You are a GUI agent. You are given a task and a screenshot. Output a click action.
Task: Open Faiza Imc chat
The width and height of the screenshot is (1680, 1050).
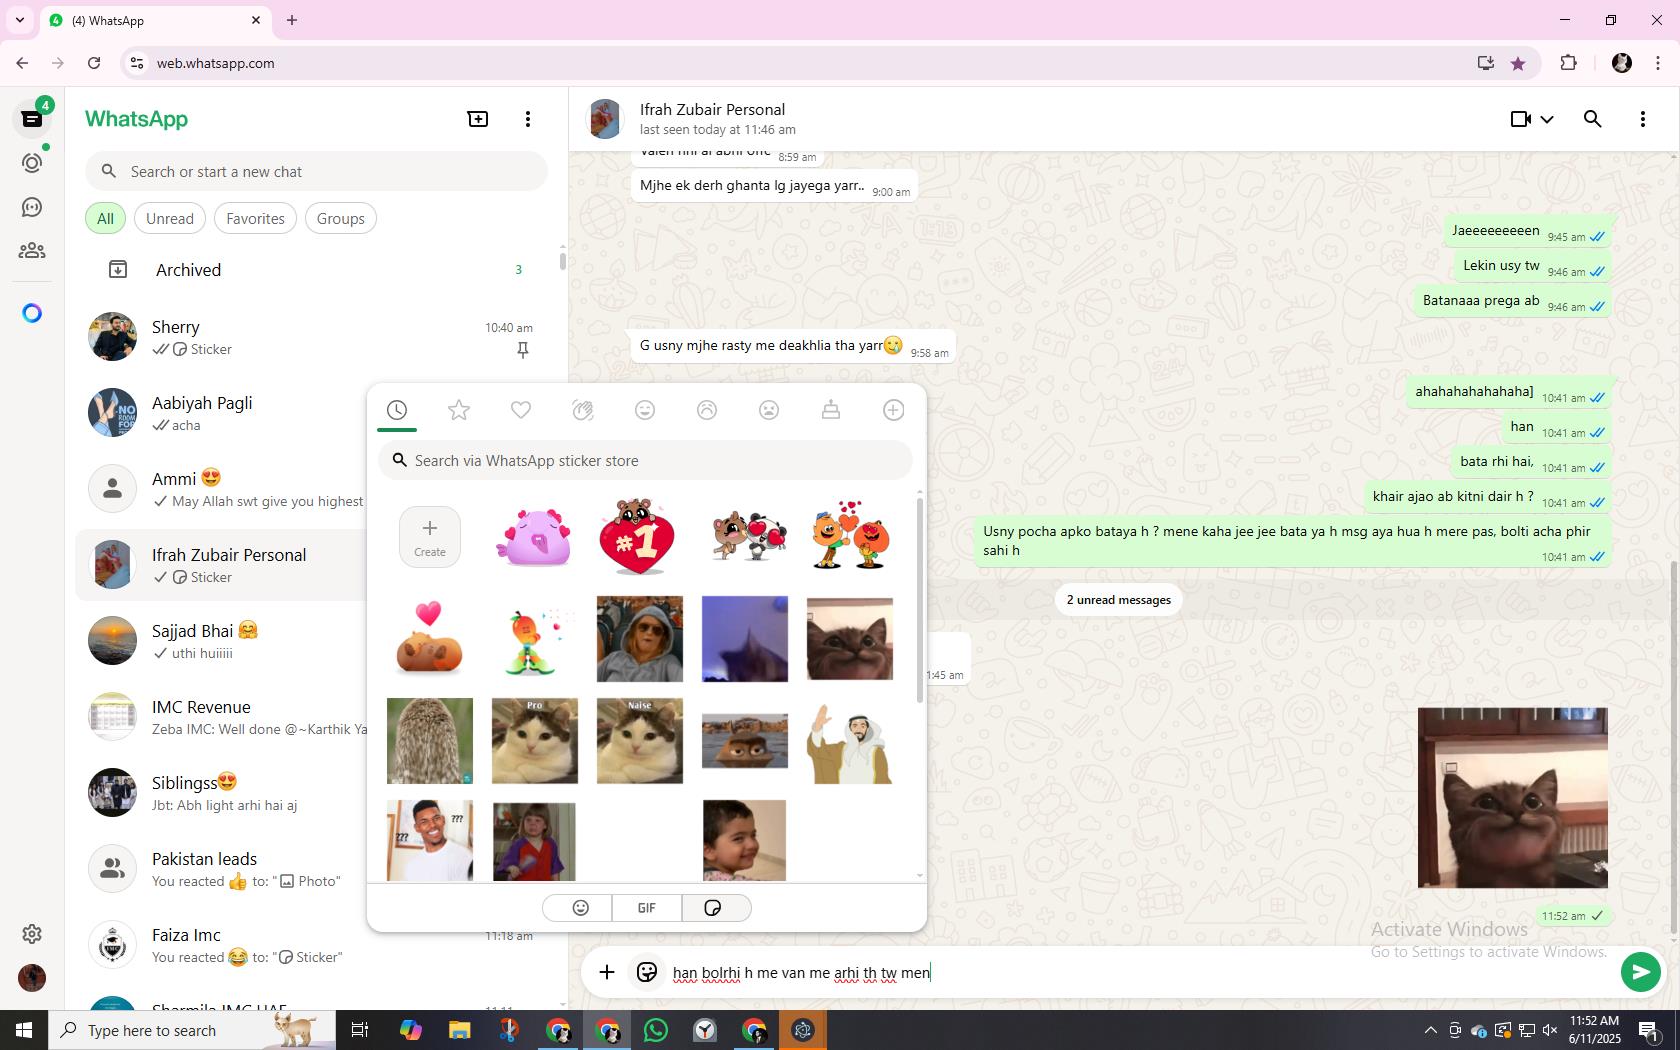point(222,945)
